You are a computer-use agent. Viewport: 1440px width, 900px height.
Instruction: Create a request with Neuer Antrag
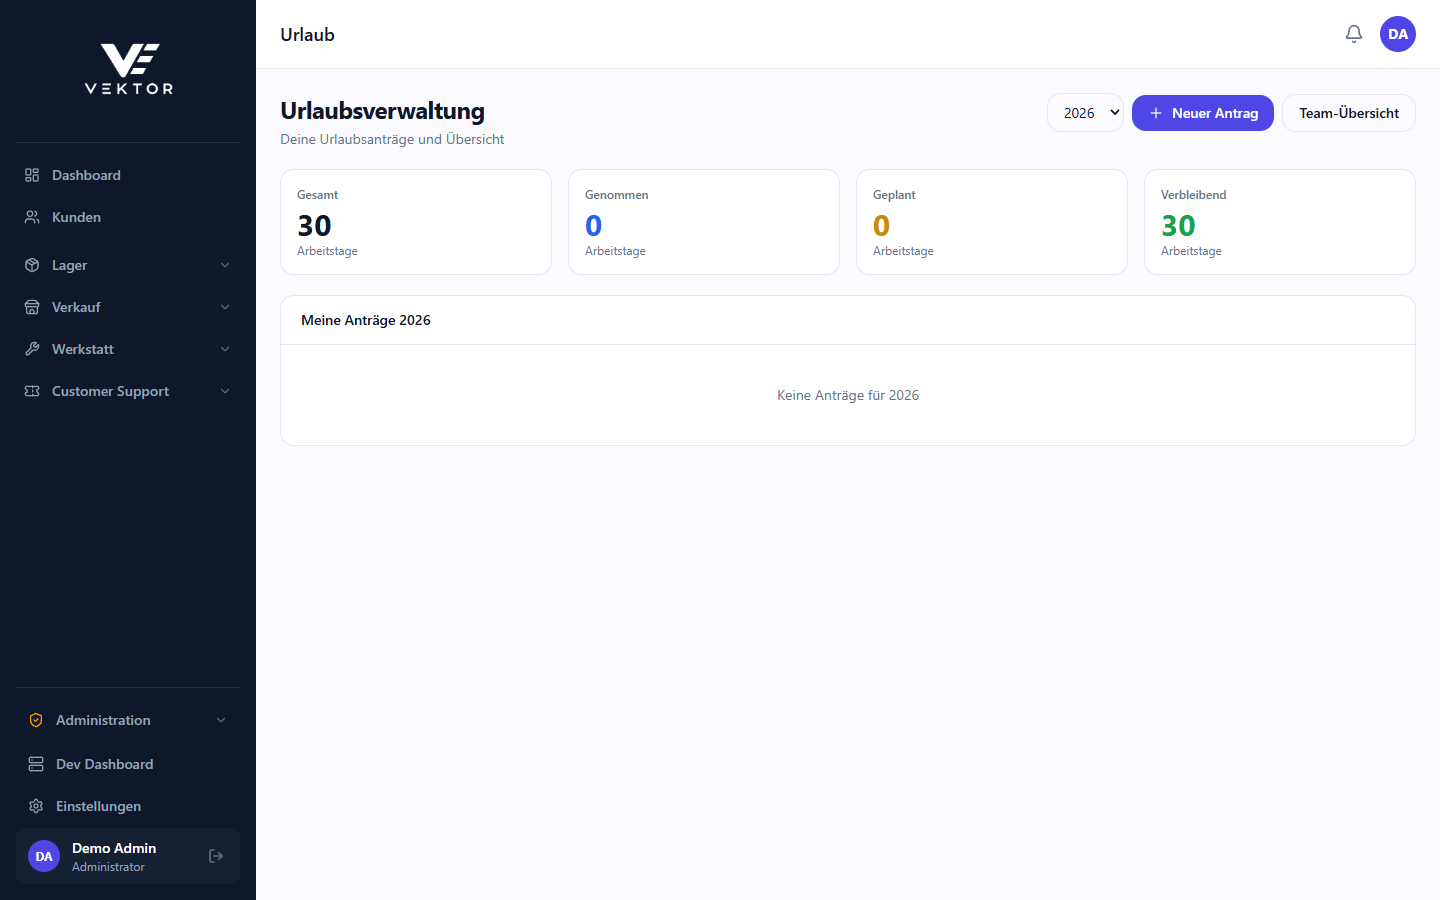click(x=1203, y=113)
